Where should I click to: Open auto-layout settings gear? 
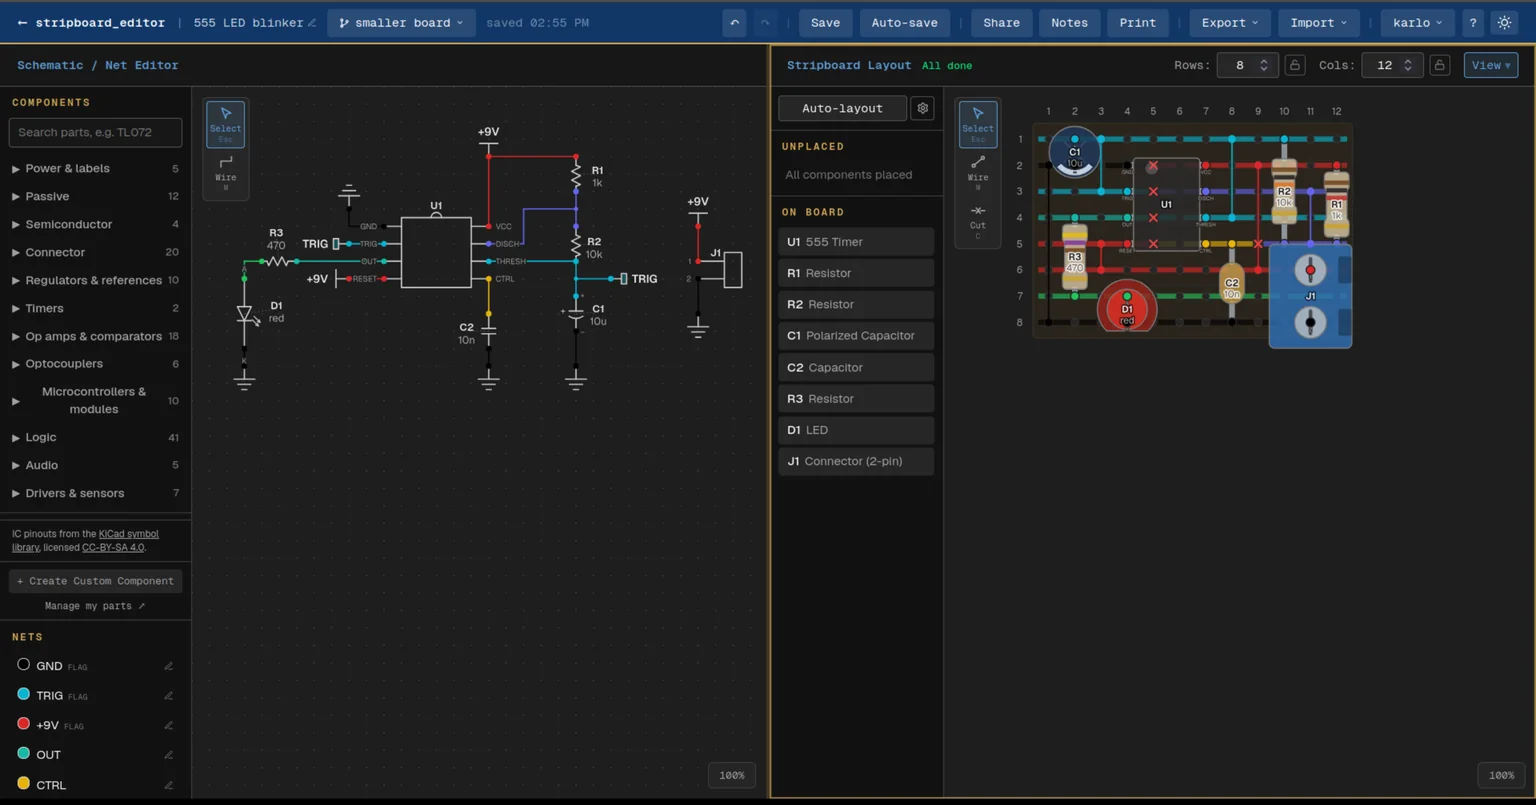click(x=923, y=108)
